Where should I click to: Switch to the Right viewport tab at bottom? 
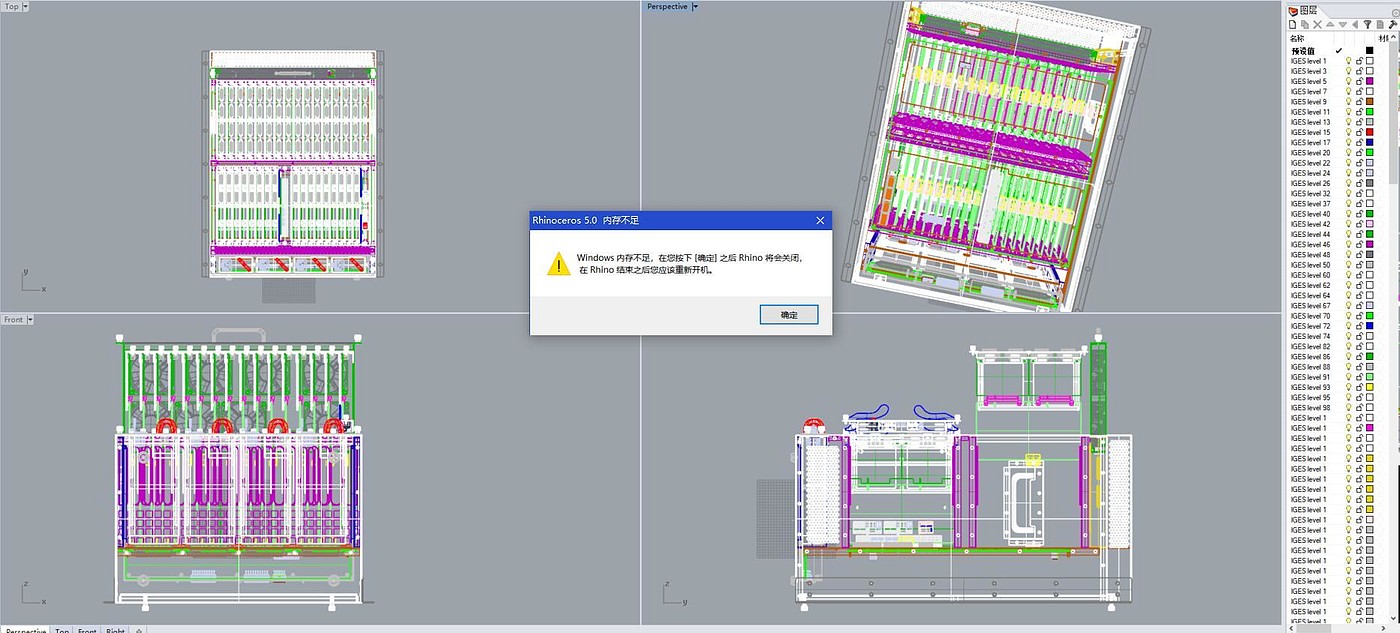tap(116, 630)
